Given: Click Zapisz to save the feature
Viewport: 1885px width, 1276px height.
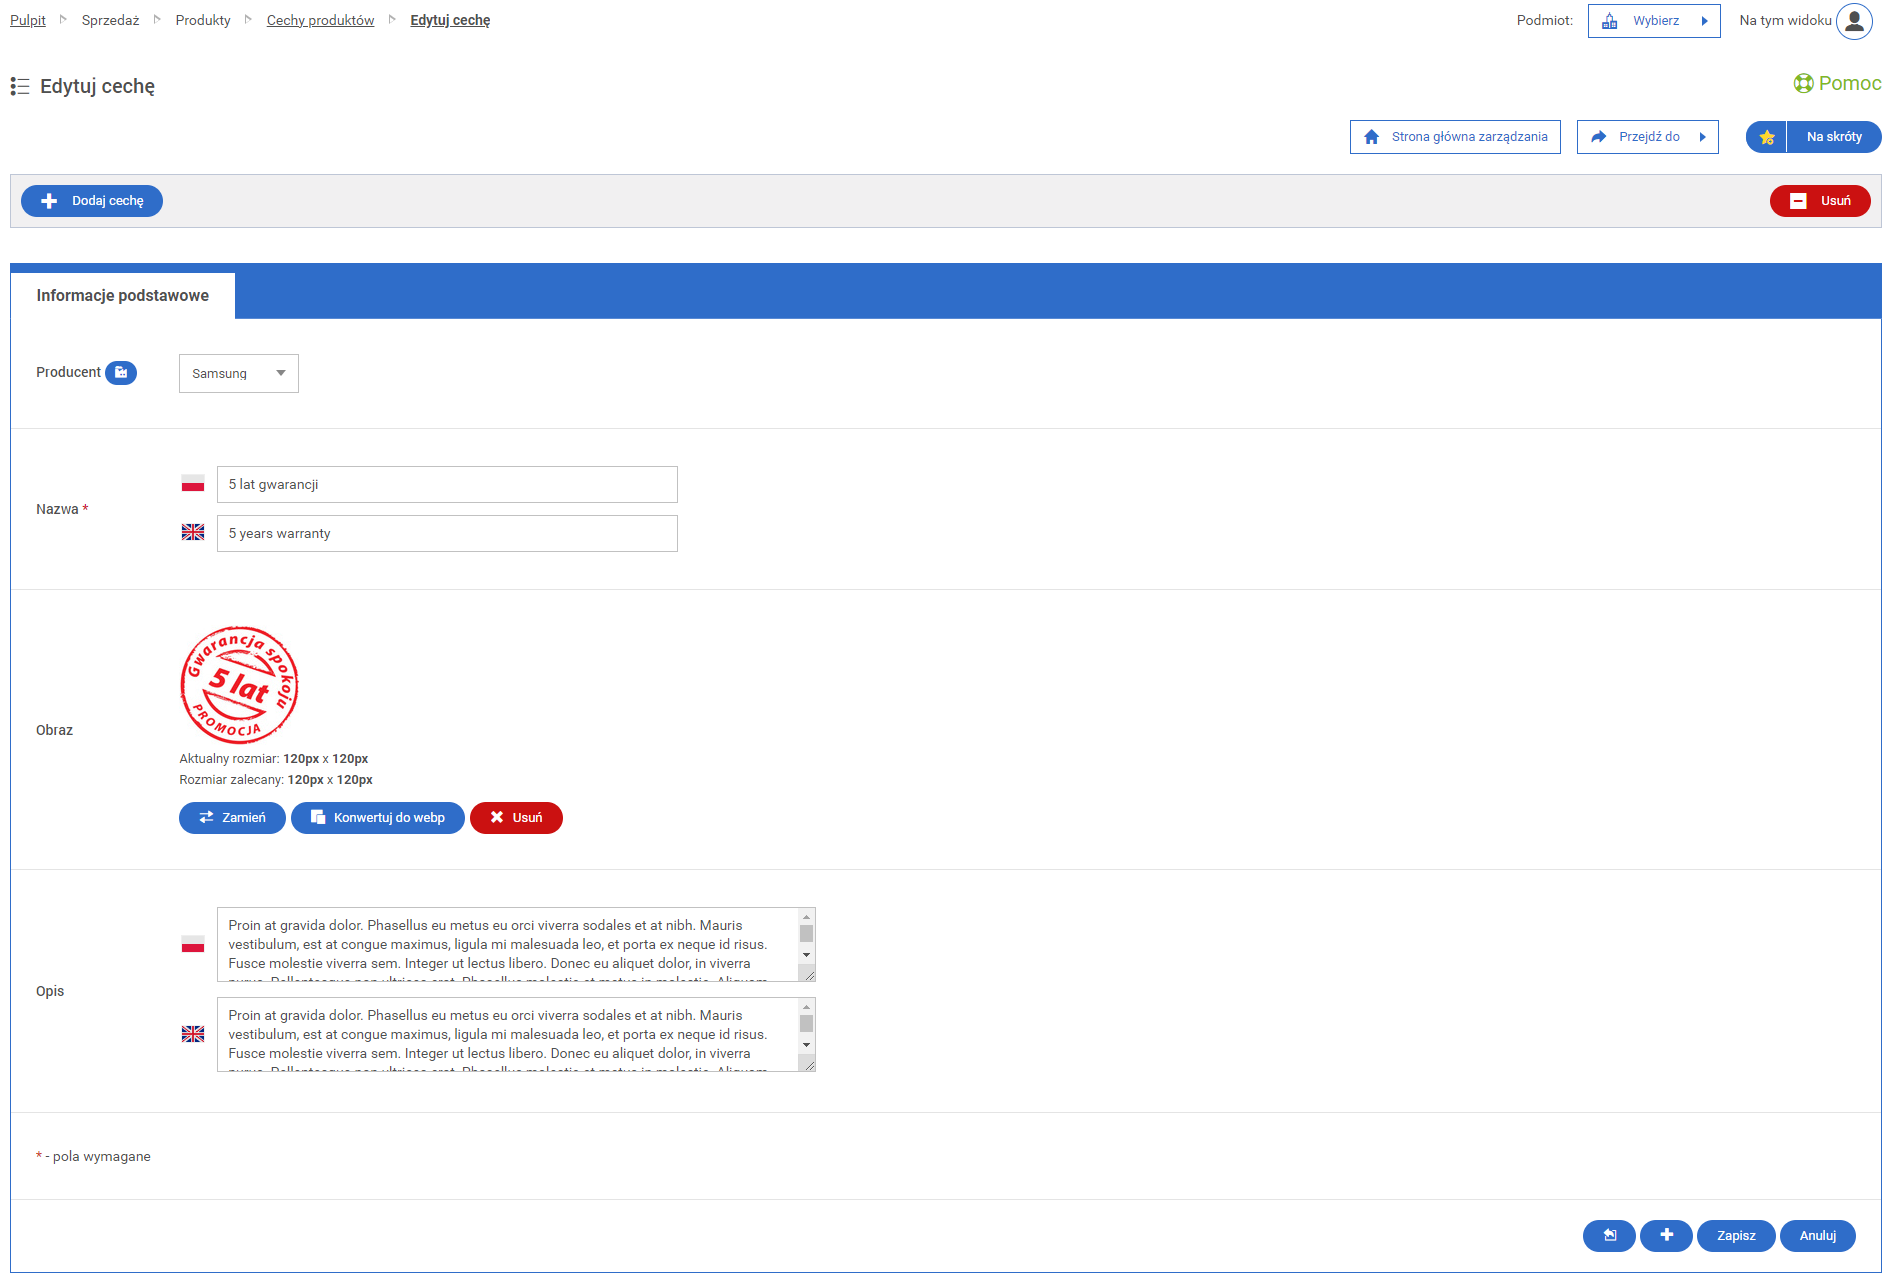Looking at the screenshot, I should (1735, 1236).
